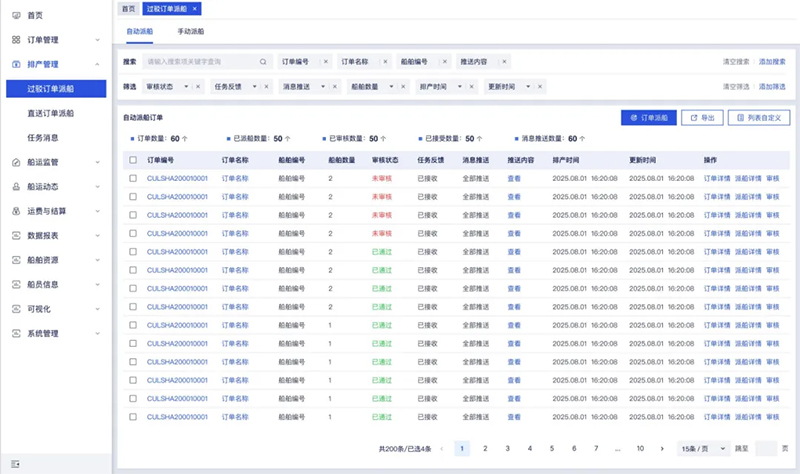This screenshot has height=474, width=800.
Task: Go to the next page arrow in pagination
Action: click(663, 449)
